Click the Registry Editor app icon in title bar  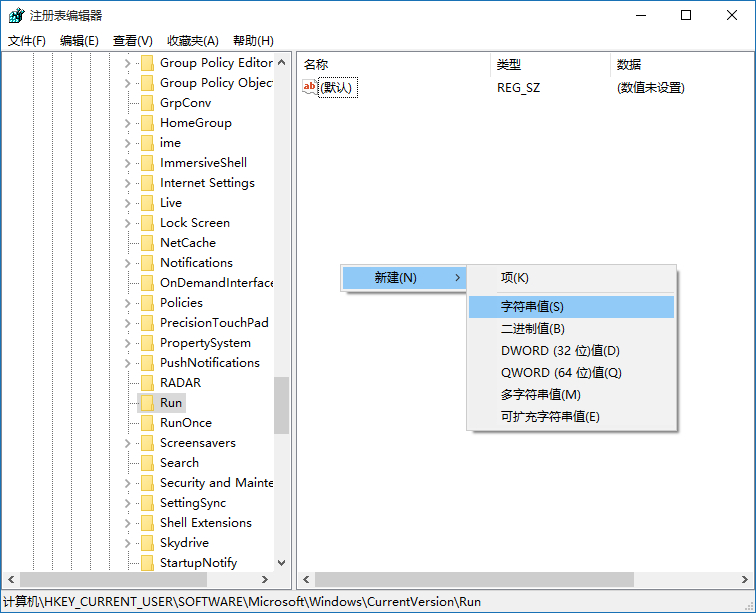pos(16,15)
